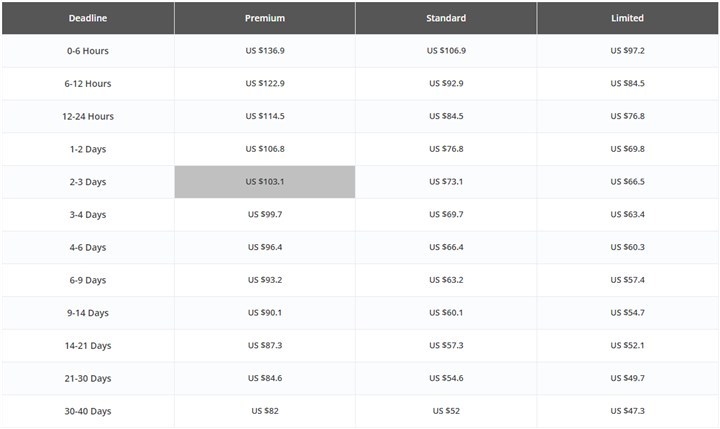The image size is (720, 429).
Task: Select US $73.1 Standard for 2-3 Days
Action: click(446, 182)
